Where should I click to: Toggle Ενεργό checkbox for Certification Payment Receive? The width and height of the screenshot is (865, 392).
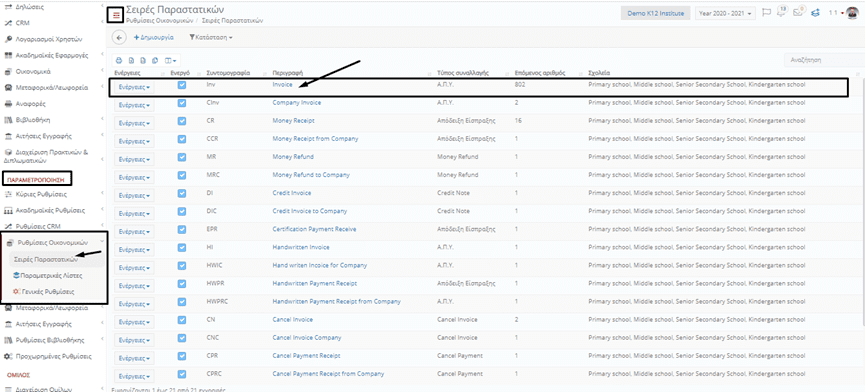(182, 230)
